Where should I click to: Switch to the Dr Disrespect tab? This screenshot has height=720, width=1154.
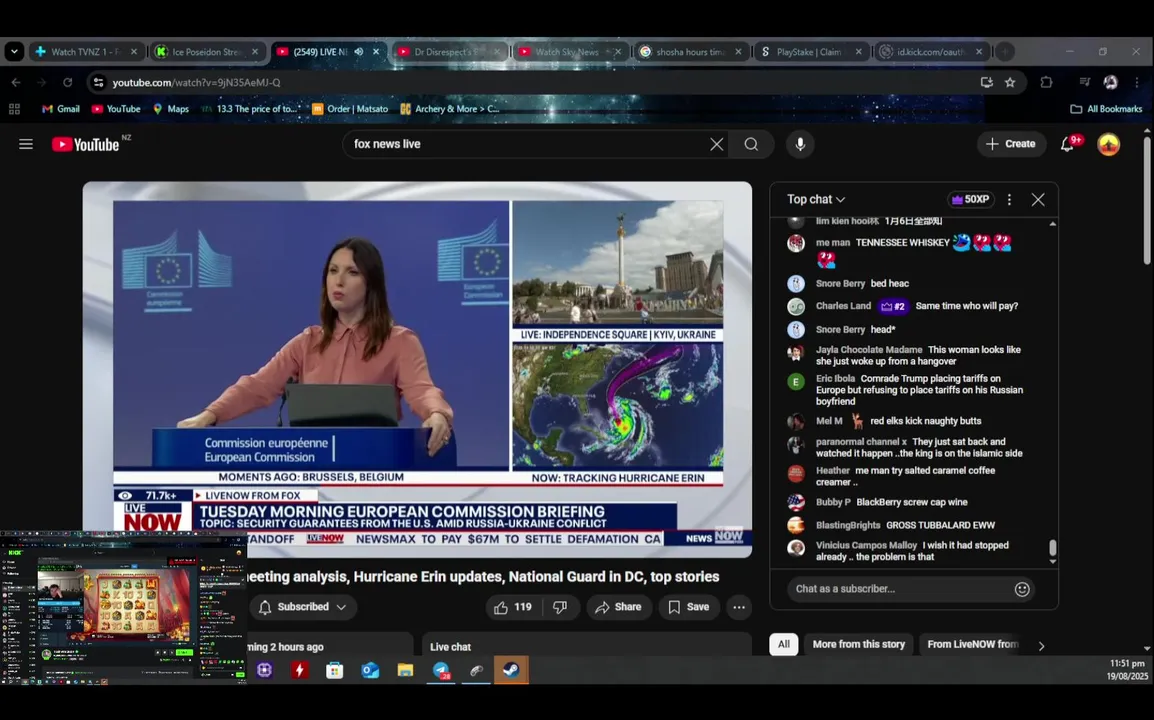449,52
